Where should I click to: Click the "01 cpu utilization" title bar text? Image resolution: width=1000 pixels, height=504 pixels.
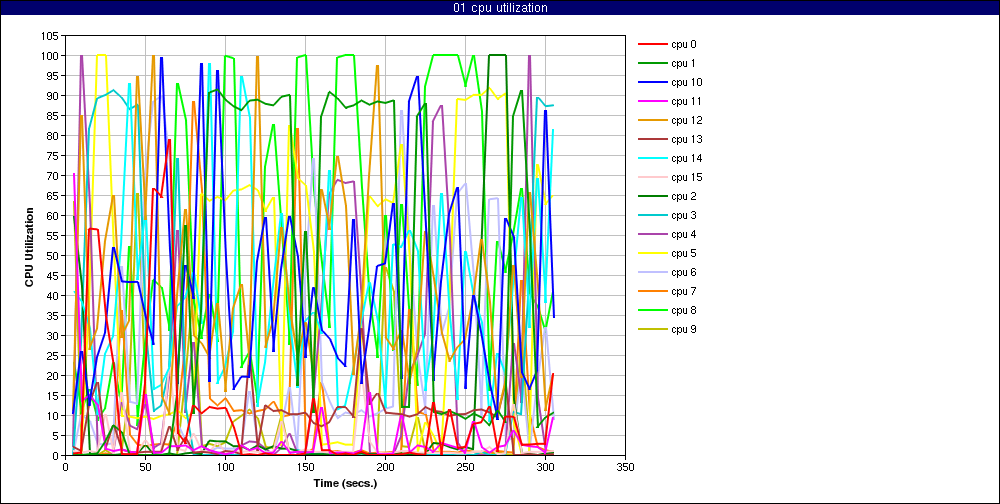pos(500,8)
